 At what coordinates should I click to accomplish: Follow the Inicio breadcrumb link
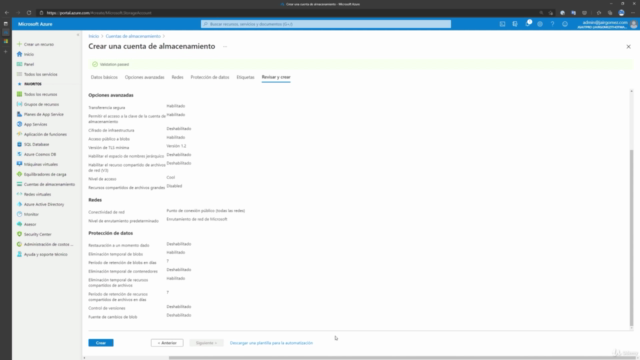pyautogui.click(x=93, y=36)
